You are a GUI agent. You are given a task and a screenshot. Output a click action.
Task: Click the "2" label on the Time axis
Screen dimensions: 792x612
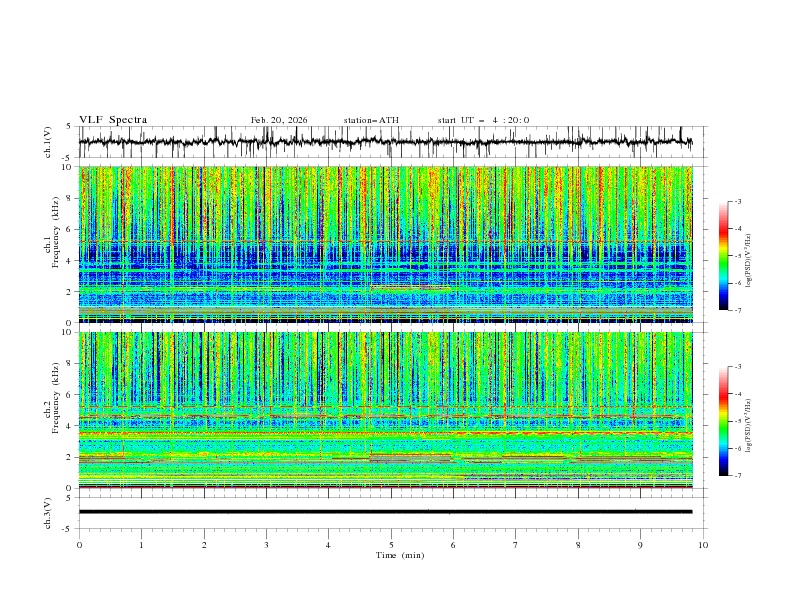tap(204, 545)
